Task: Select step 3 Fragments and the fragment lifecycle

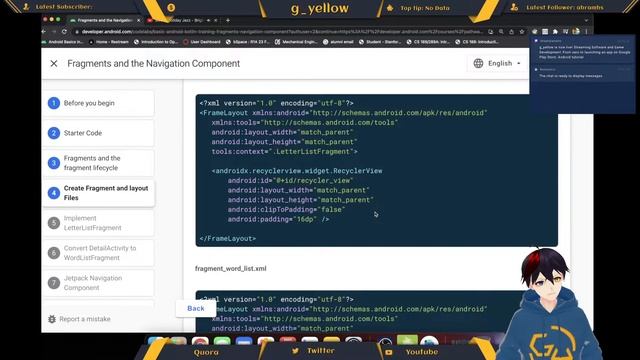Action: (99, 163)
